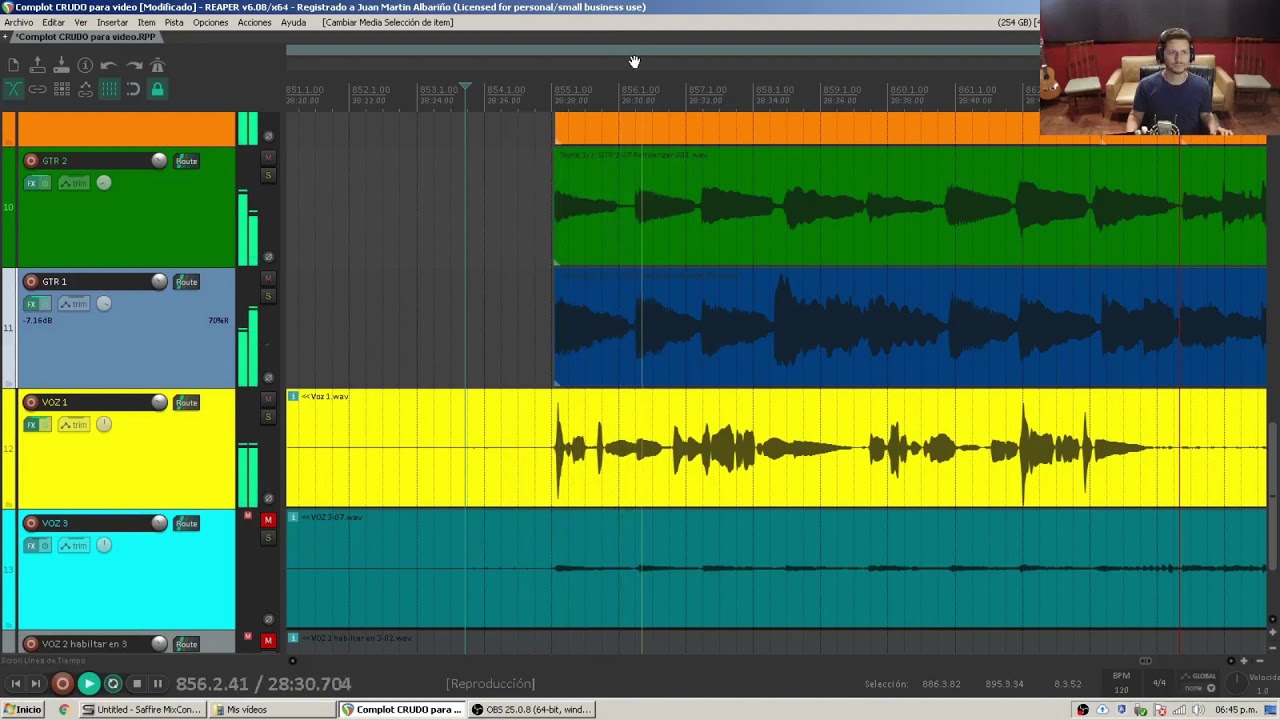The width and height of the screenshot is (1280, 720).
Task: Open the FX chain for VOZ 1
Action: pos(32,425)
